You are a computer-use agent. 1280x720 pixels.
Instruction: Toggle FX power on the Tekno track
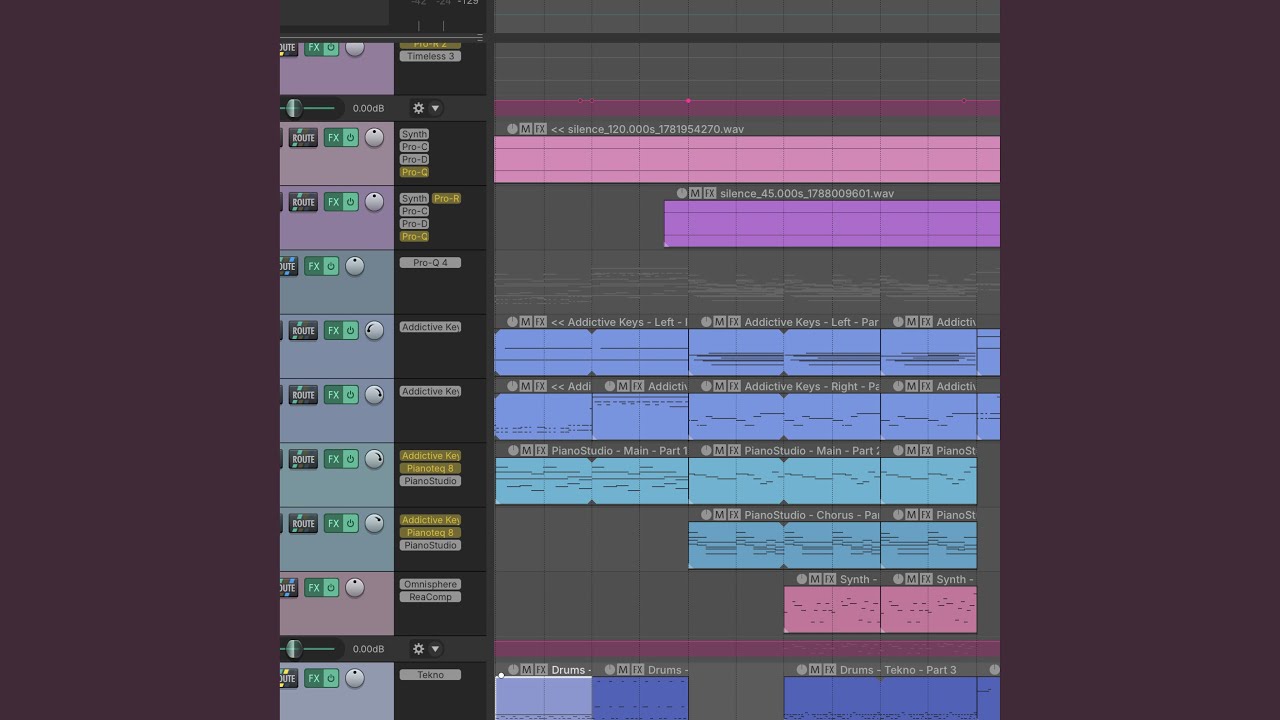(331, 678)
